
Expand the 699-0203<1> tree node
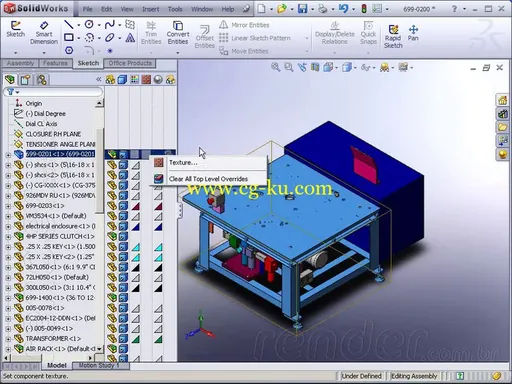pyautogui.click(x=8, y=206)
